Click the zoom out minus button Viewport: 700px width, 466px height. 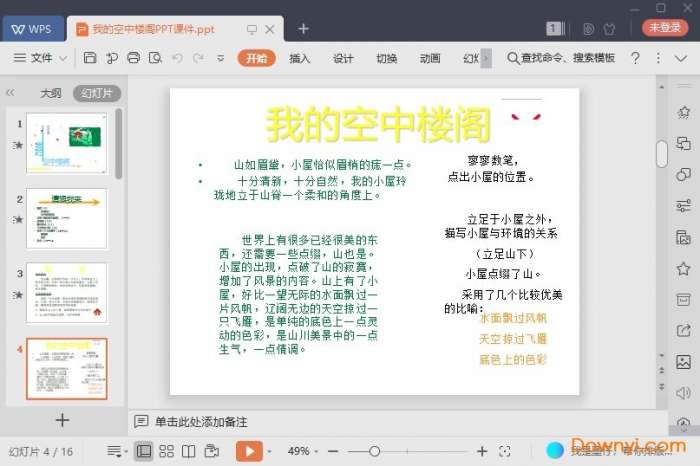click(333, 451)
